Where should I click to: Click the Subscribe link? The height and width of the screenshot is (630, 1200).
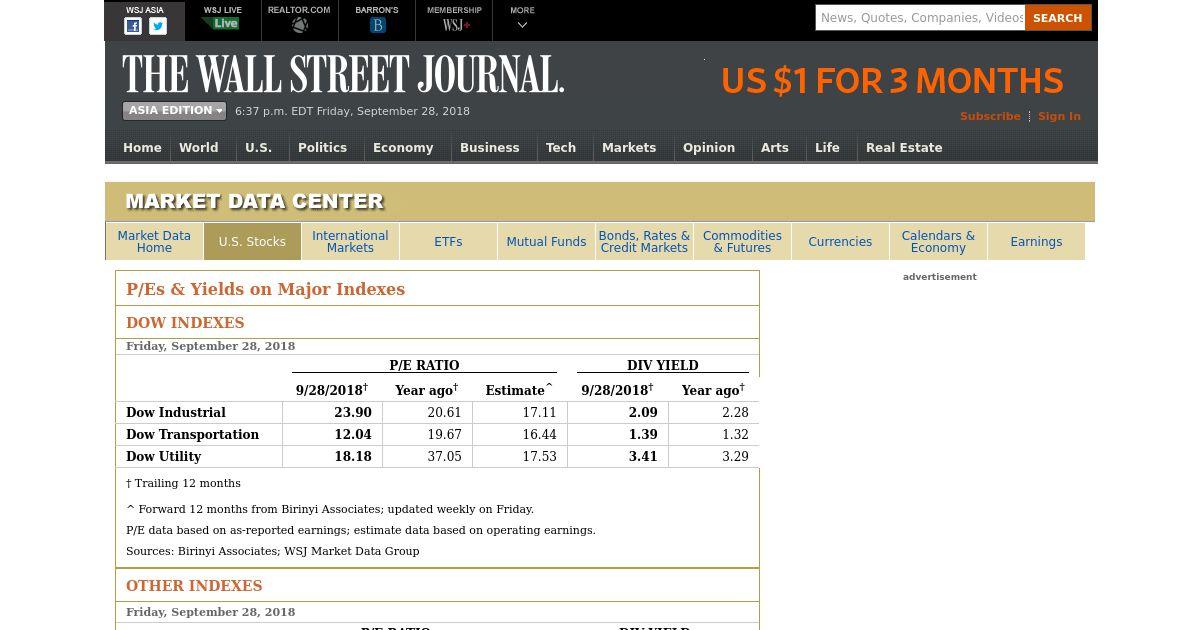(990, 116)
